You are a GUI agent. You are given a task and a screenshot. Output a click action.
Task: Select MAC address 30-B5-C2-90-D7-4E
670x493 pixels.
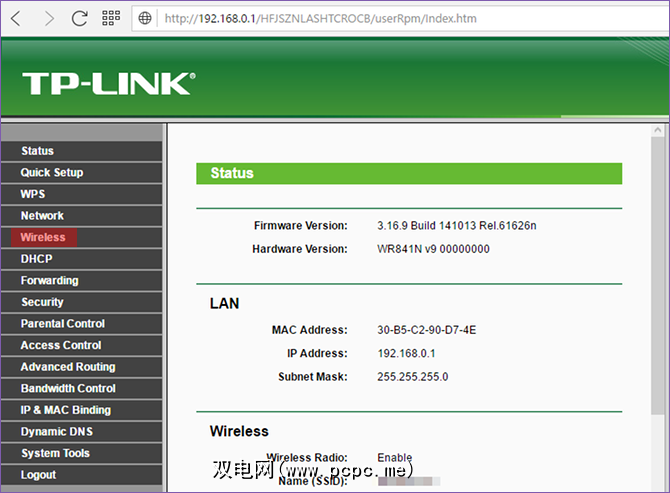point(426,330)
